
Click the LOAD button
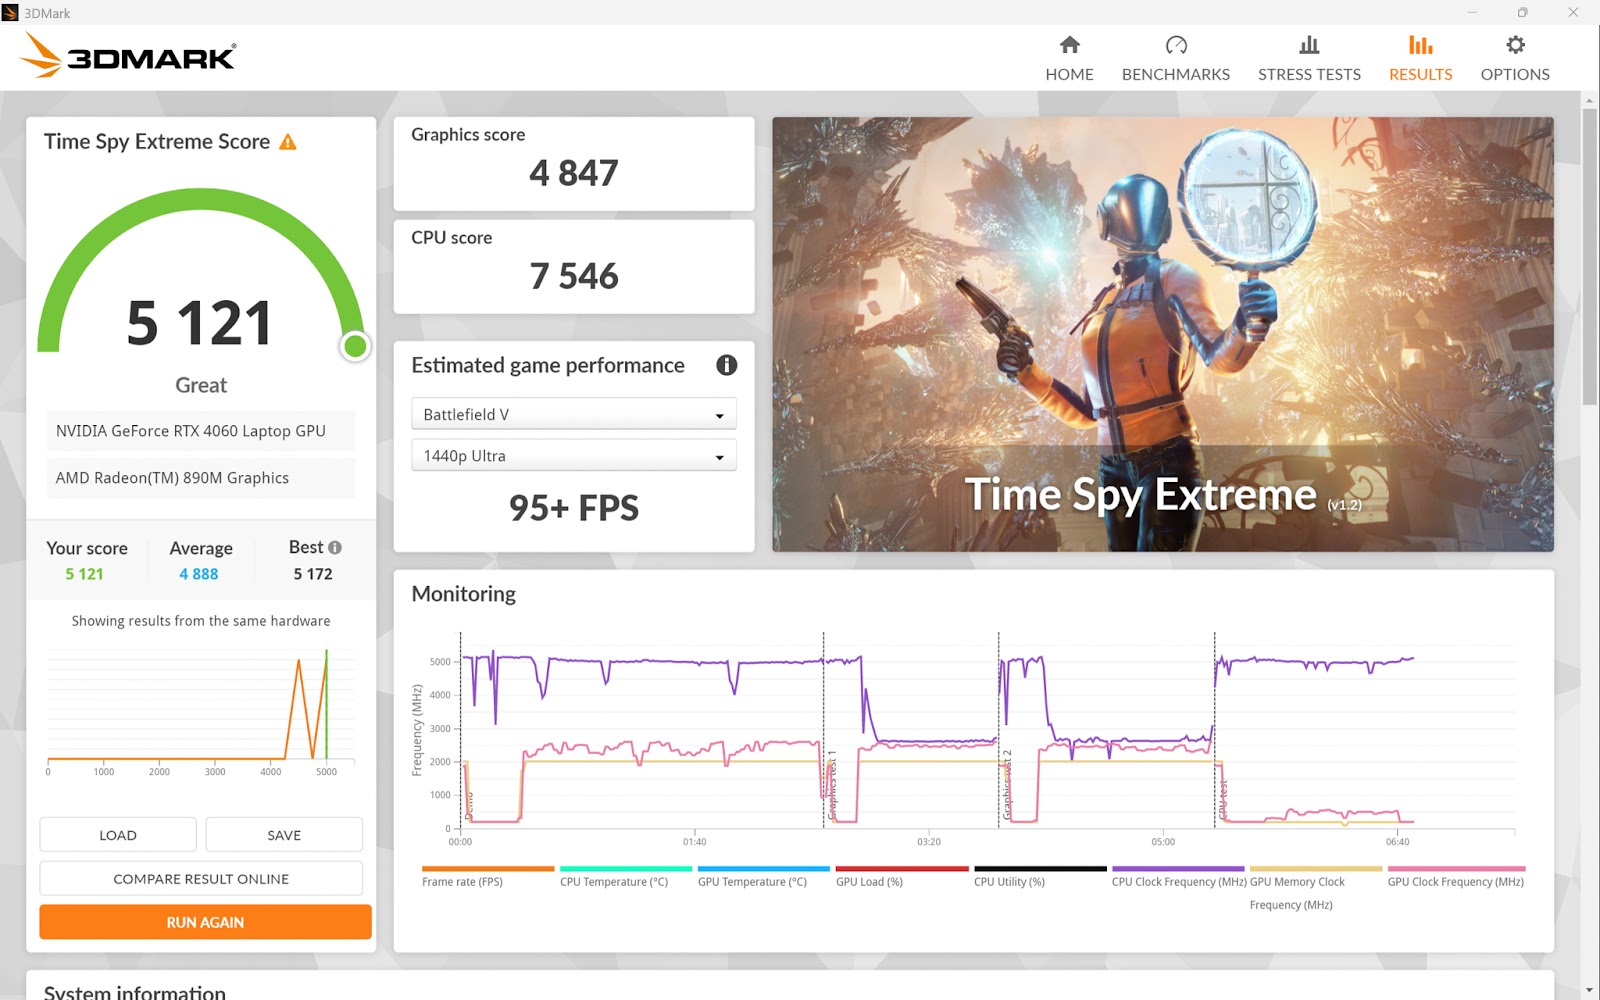coord(118,835)
